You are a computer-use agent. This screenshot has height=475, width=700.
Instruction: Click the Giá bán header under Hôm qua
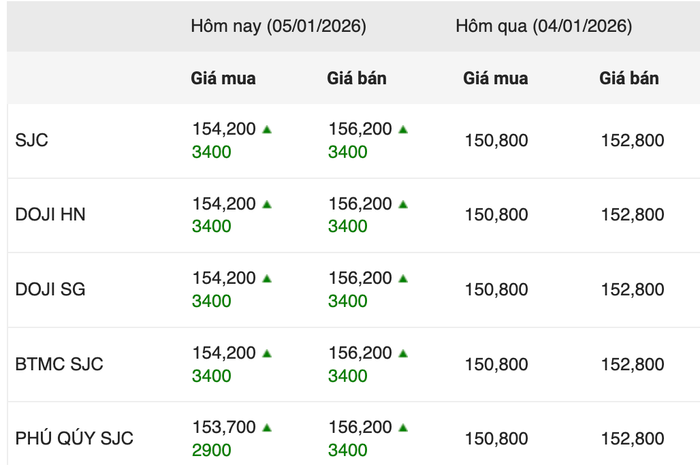[x=629, y=78]
